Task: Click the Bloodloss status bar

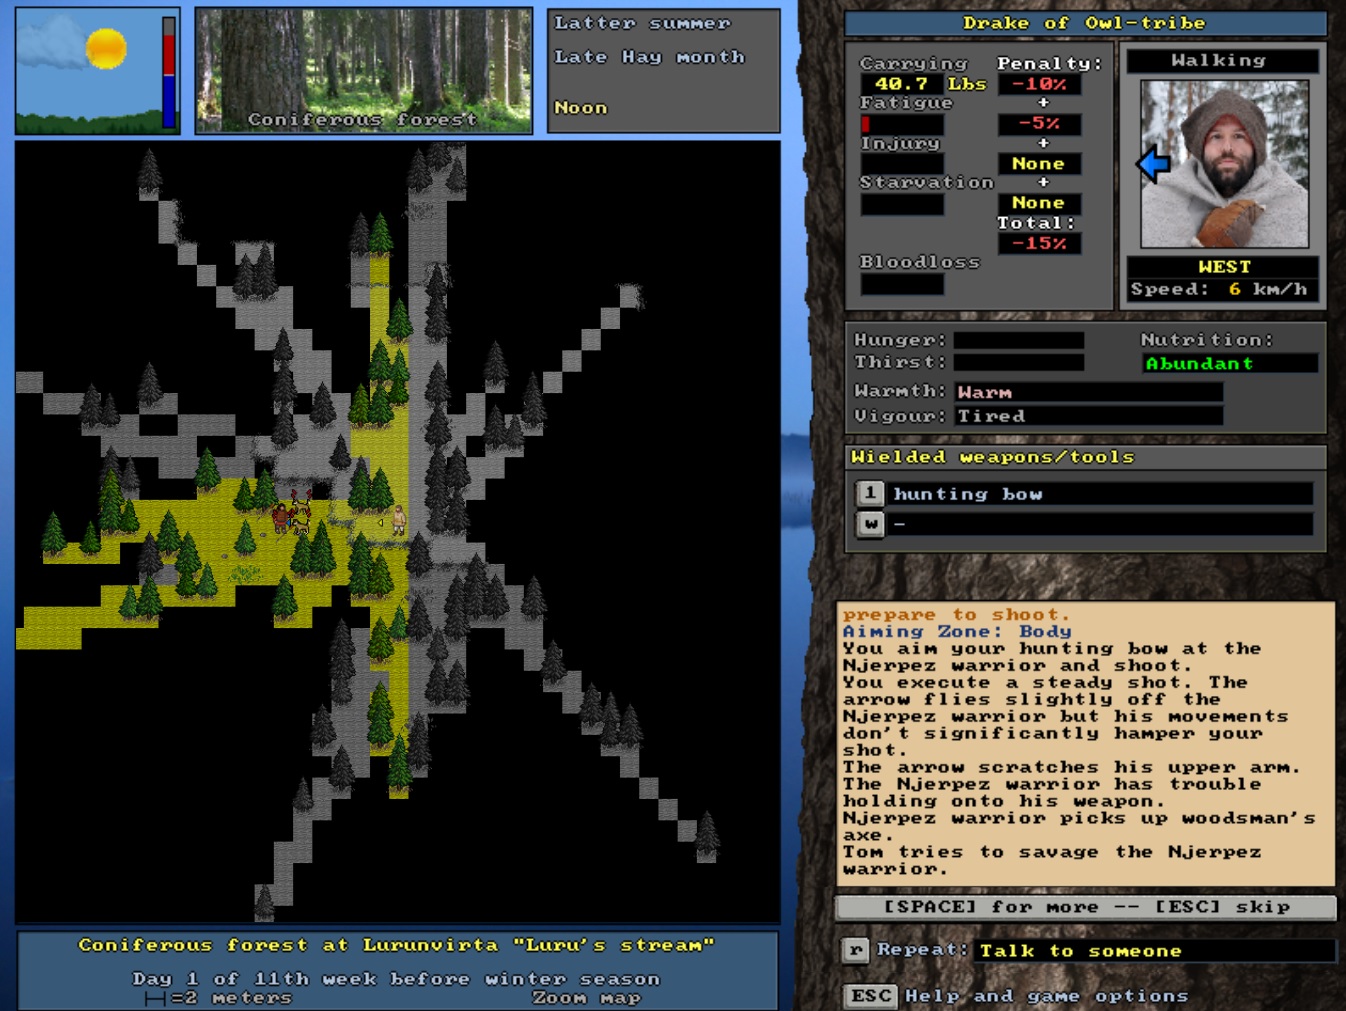Action: click(x=902, y=284)
